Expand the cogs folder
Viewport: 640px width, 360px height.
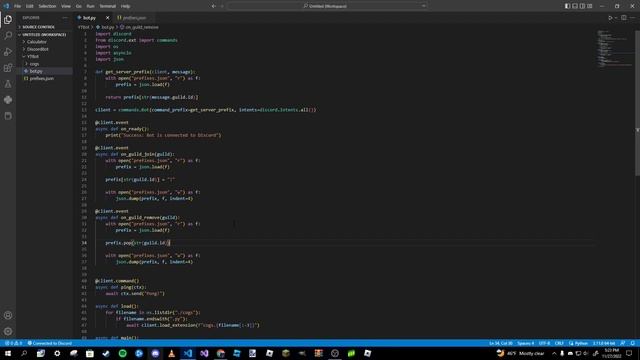[44, 64]
